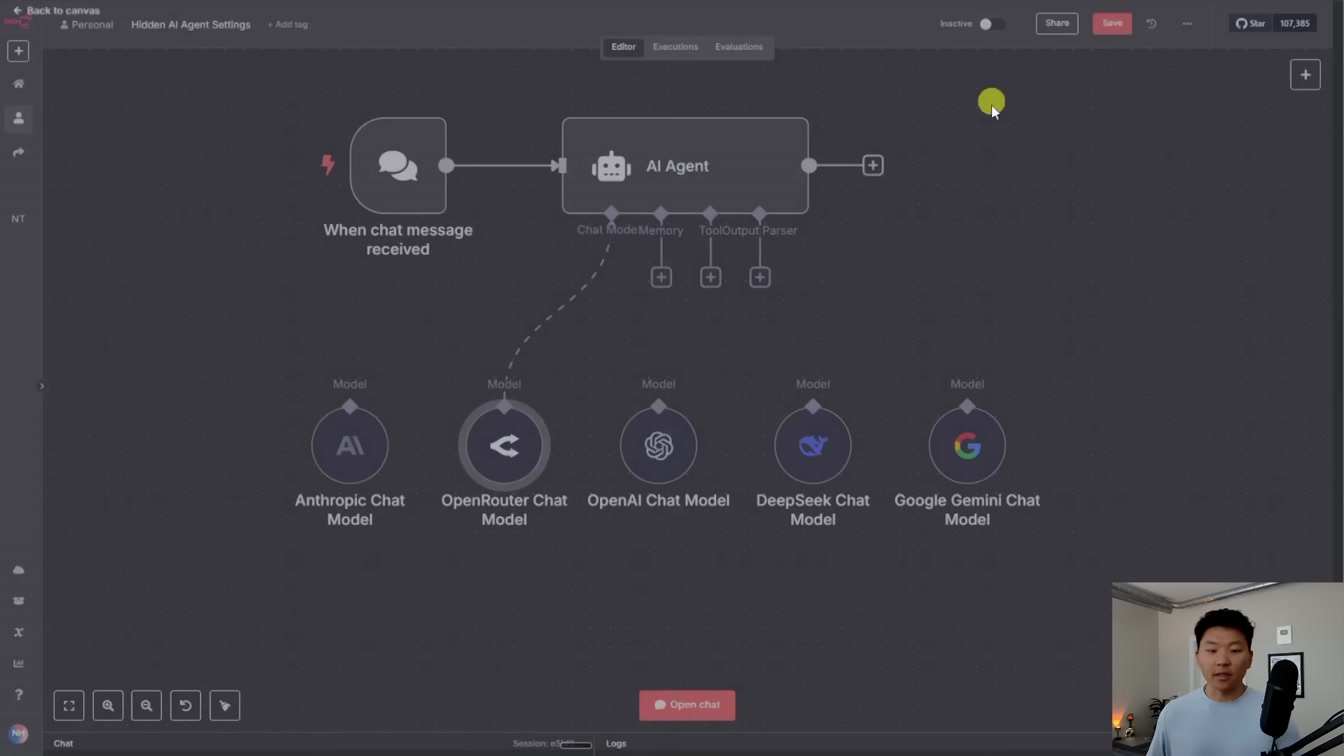Open the templates box icon in sidebar

point(18,601)
